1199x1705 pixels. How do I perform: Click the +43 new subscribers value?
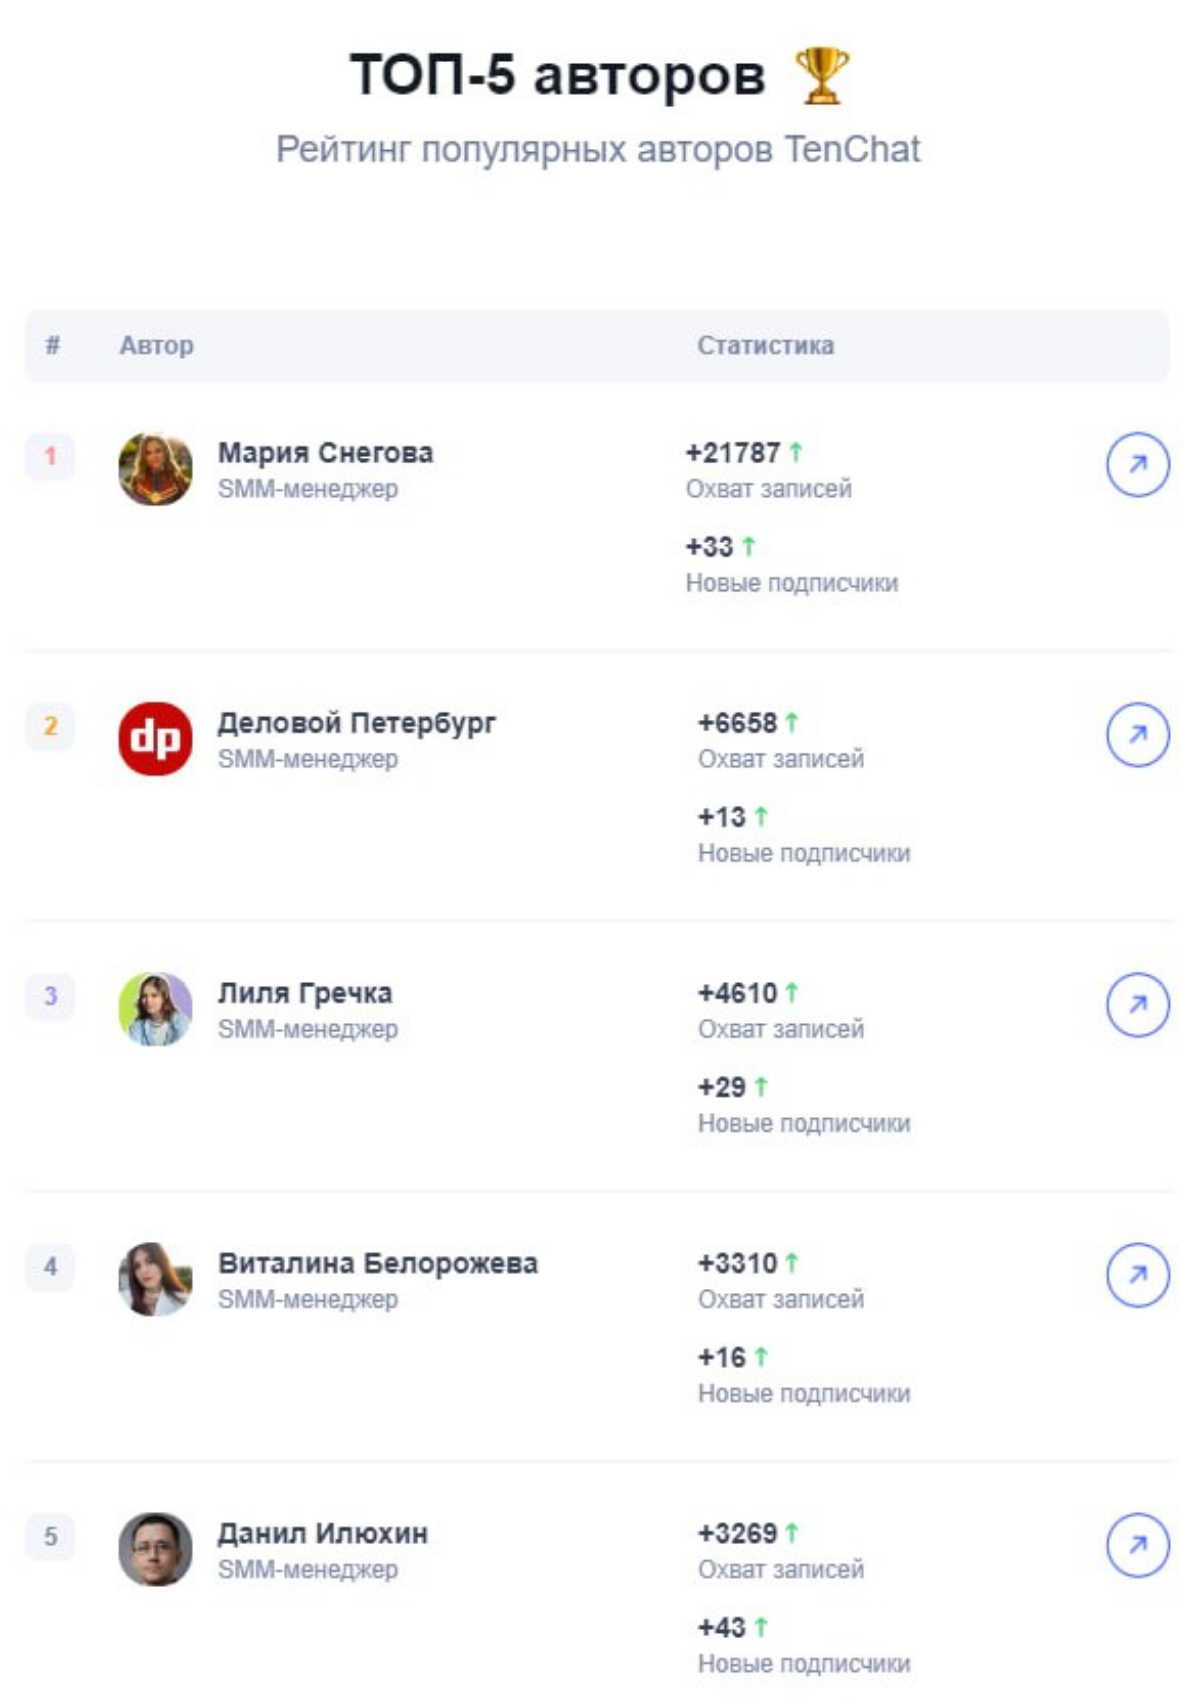[x=721, y=1627]
